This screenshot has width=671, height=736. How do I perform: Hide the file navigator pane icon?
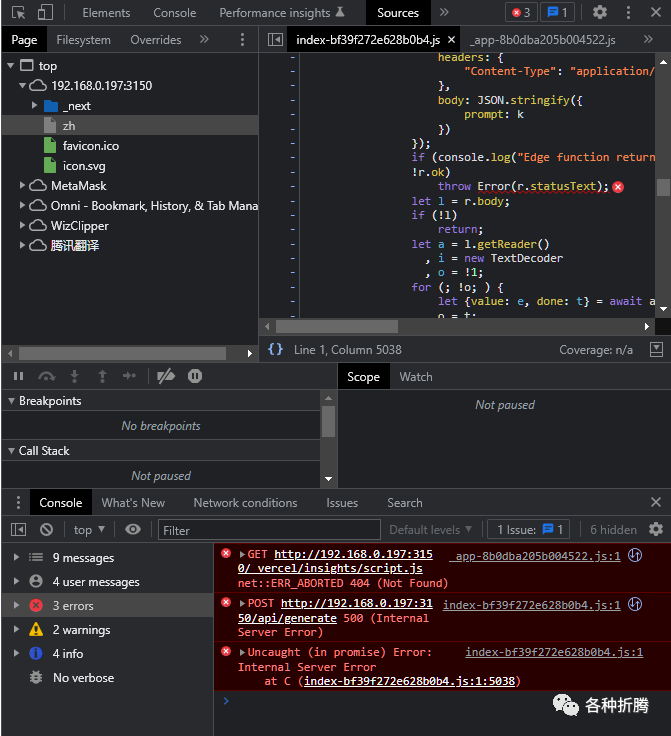coord(275,40)
